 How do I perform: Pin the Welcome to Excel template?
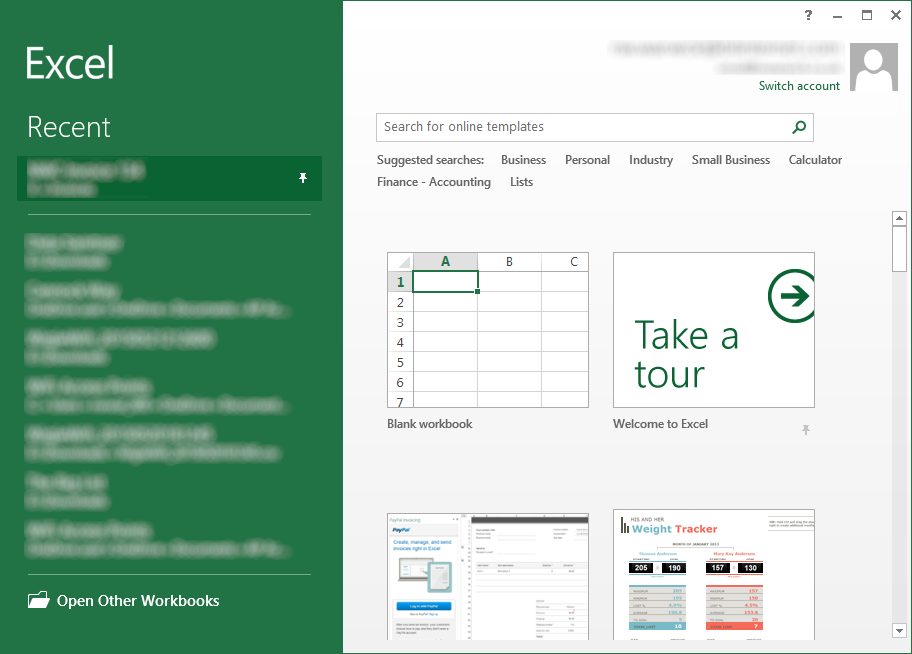coord(805,430)
